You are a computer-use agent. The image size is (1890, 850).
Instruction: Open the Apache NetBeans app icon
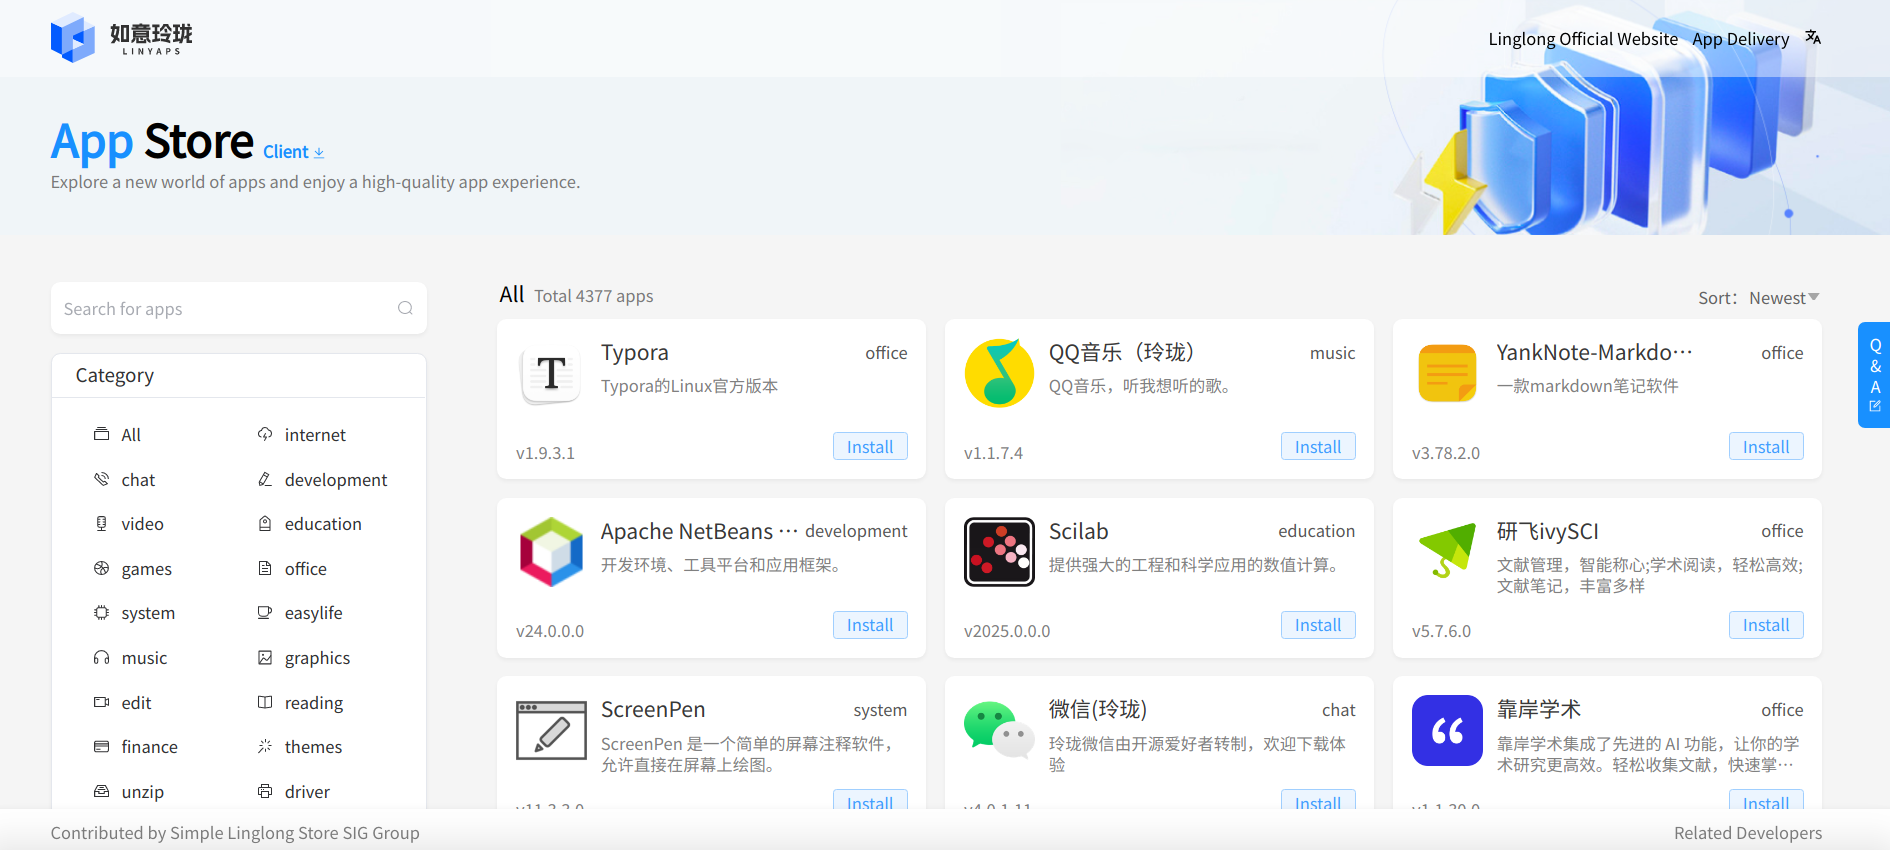[x=551, y=552]
